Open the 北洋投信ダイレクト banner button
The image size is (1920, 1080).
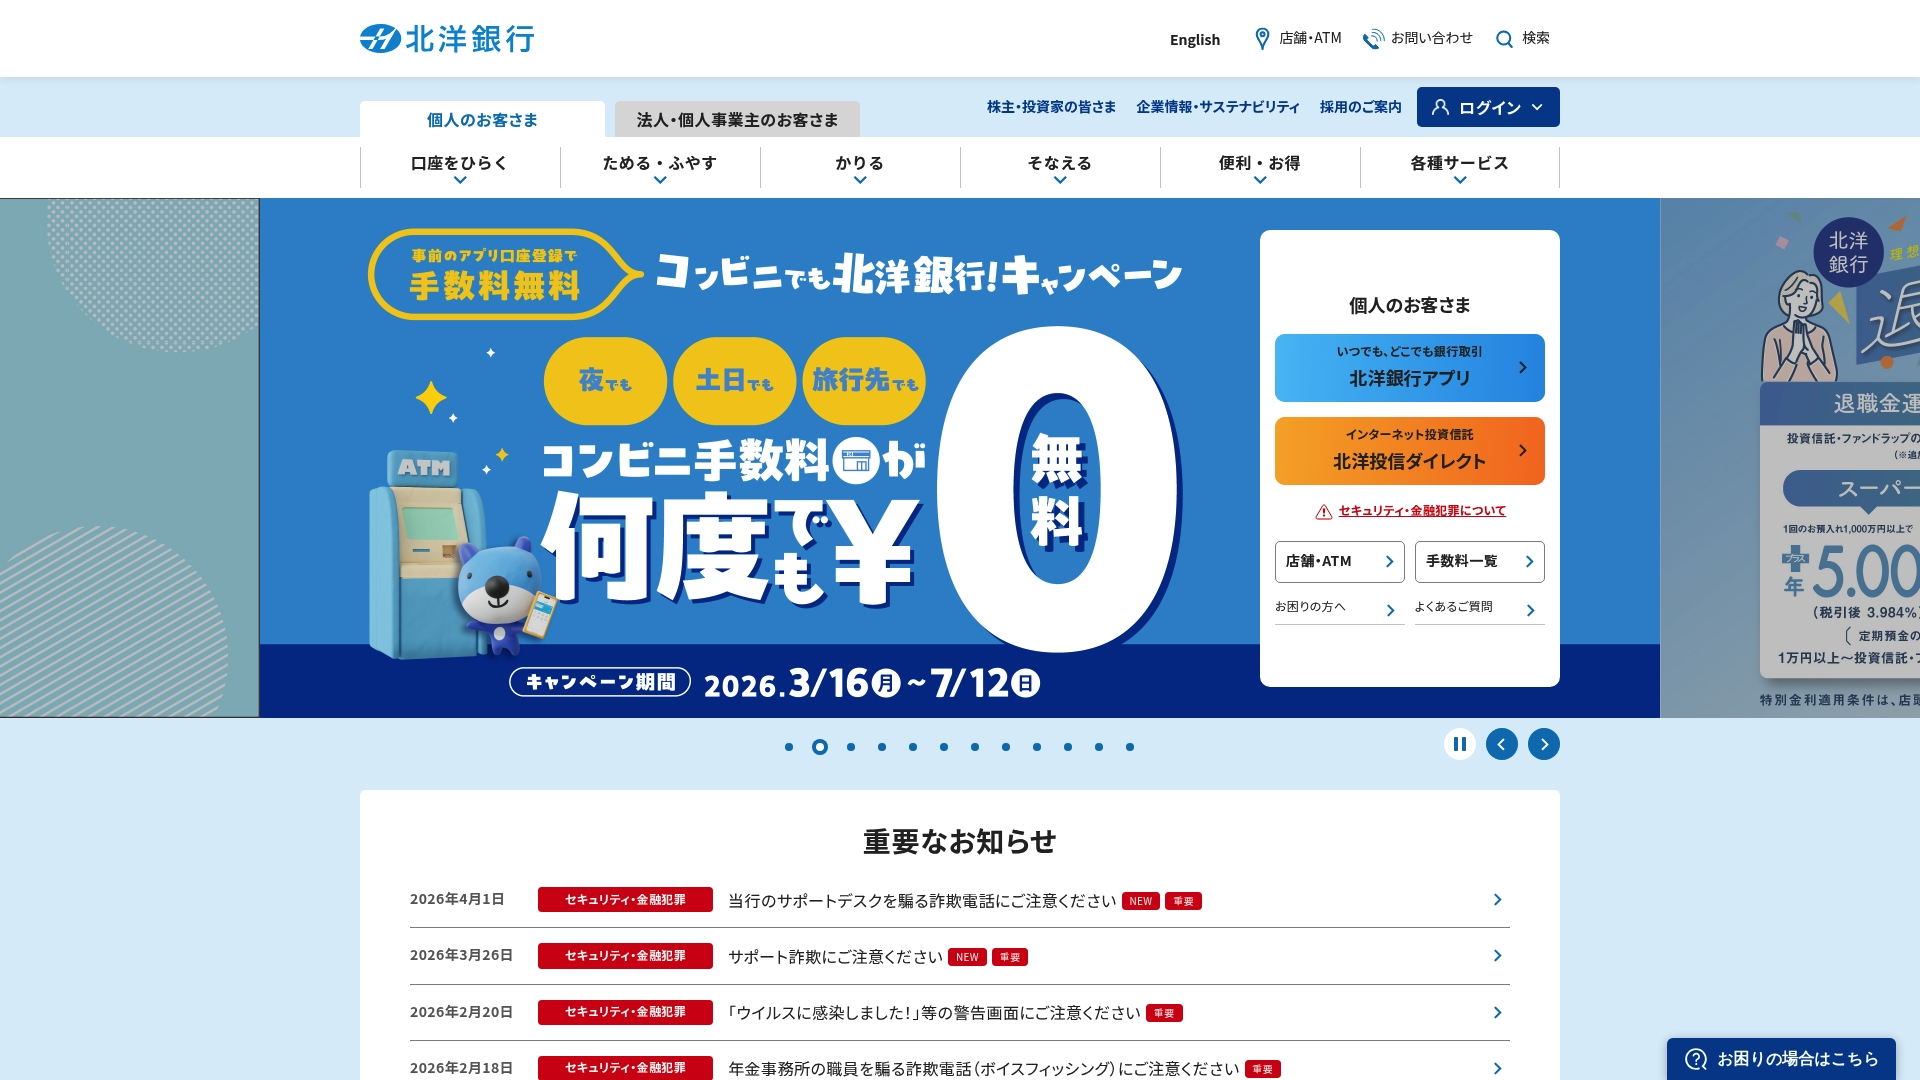[1410, 451]
